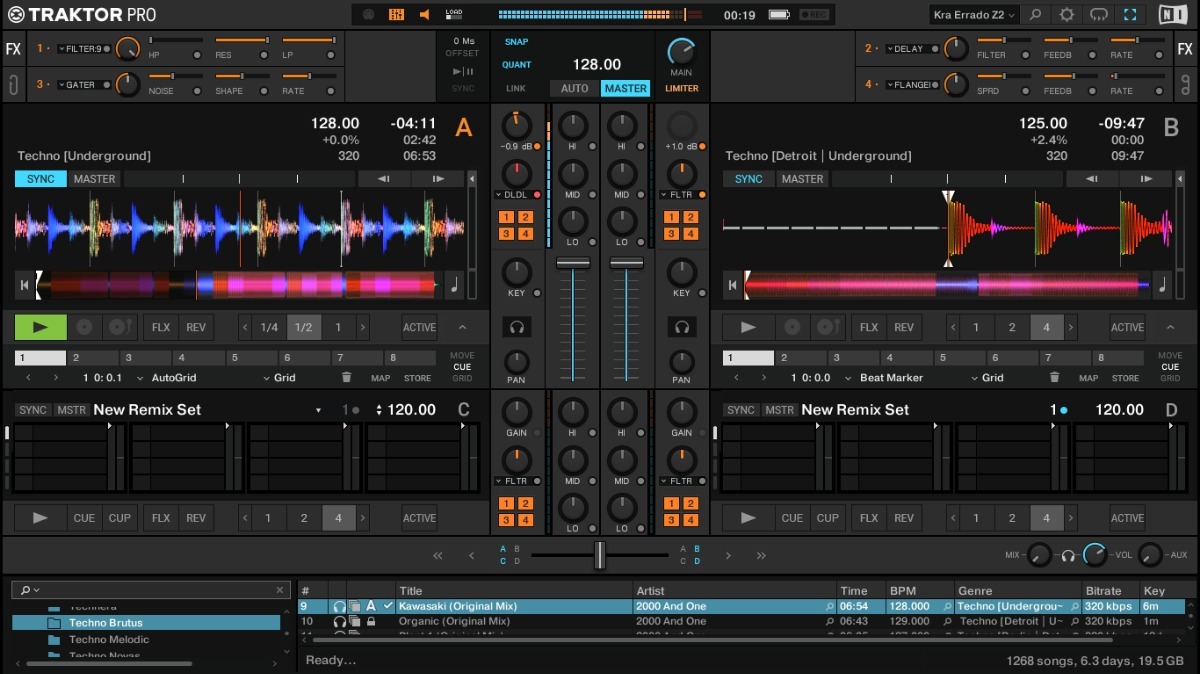Viewport: 1200px width, 674px height.
Task: Jump to track start on Deck A
Action: [24, 285]
